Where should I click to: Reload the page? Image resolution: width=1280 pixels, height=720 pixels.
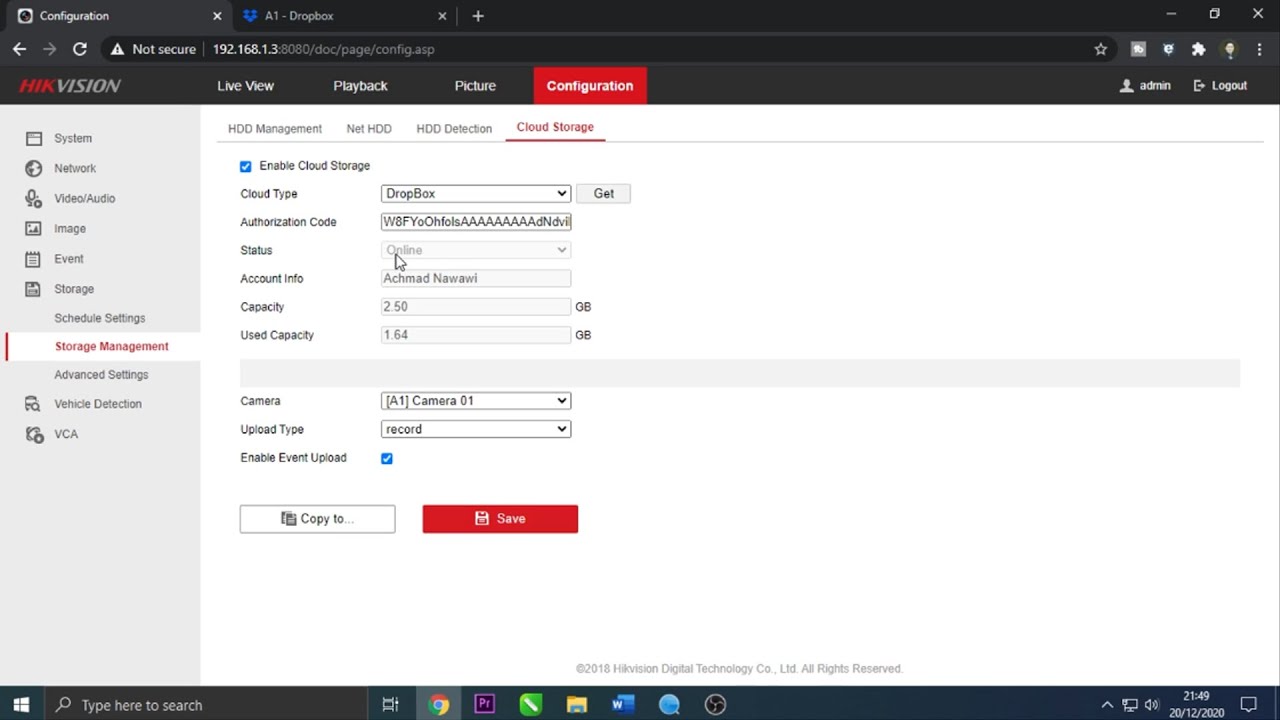pos(80,49)
